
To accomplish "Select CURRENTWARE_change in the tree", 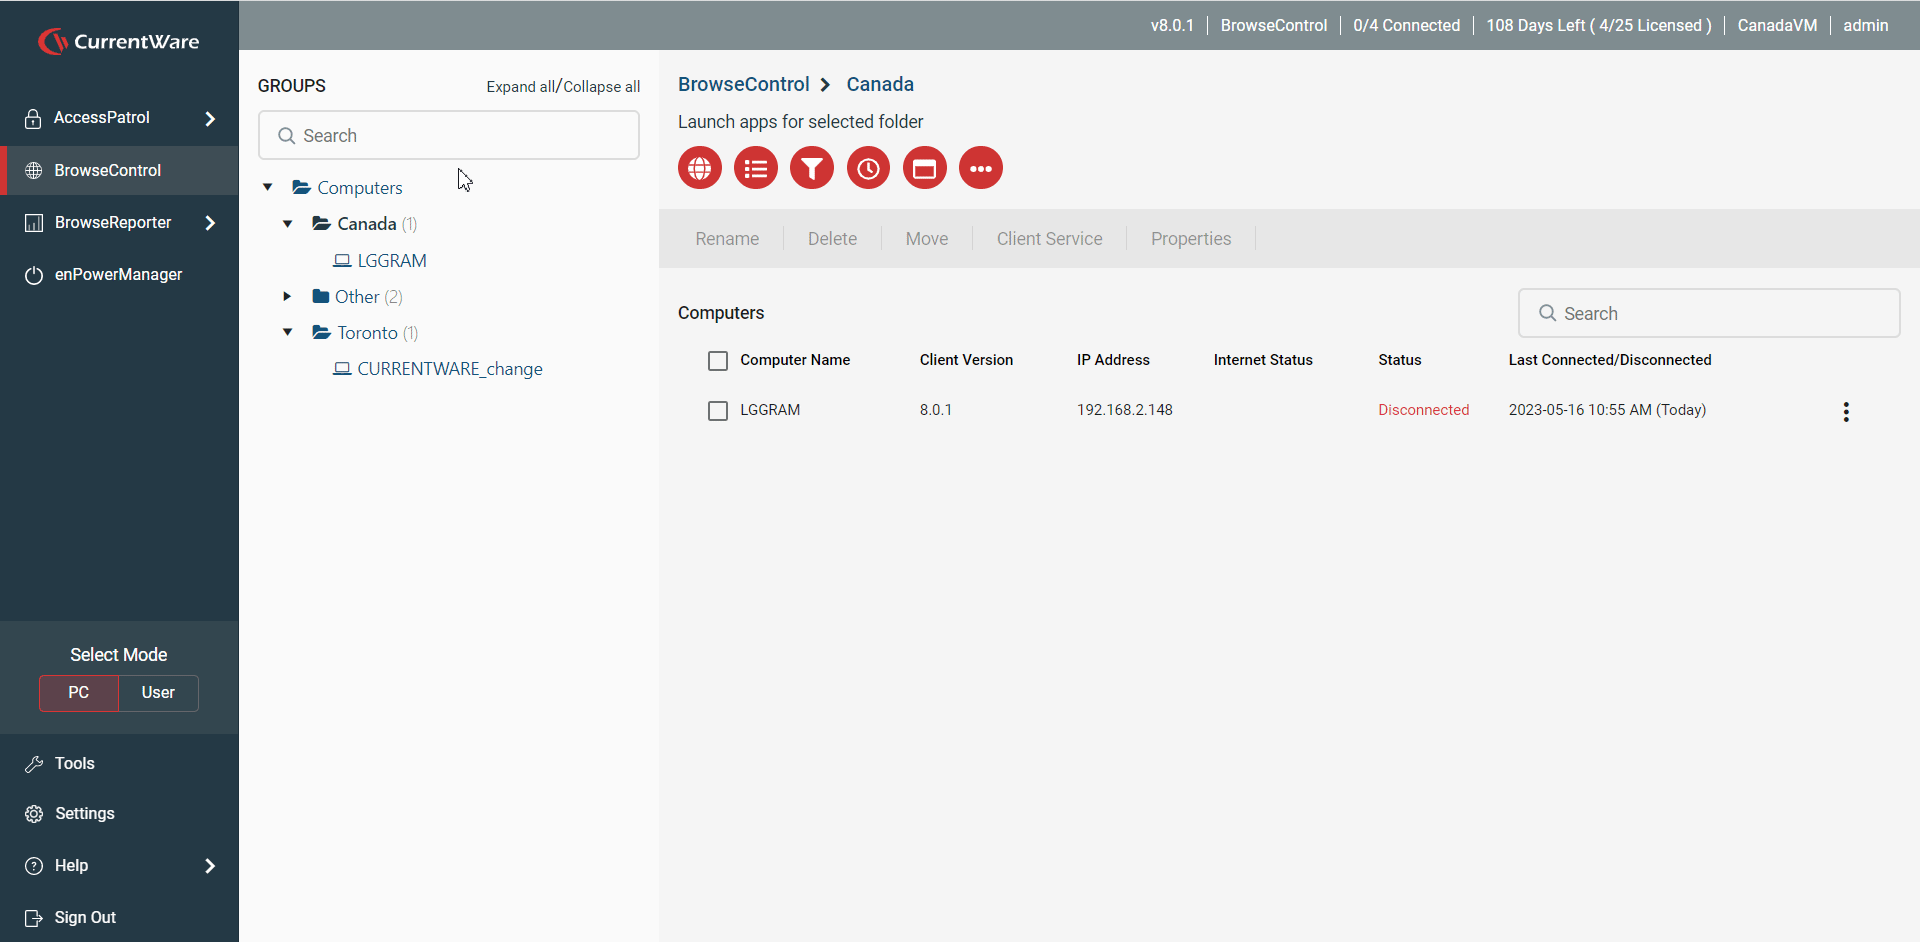I will [x=450, y=369].
